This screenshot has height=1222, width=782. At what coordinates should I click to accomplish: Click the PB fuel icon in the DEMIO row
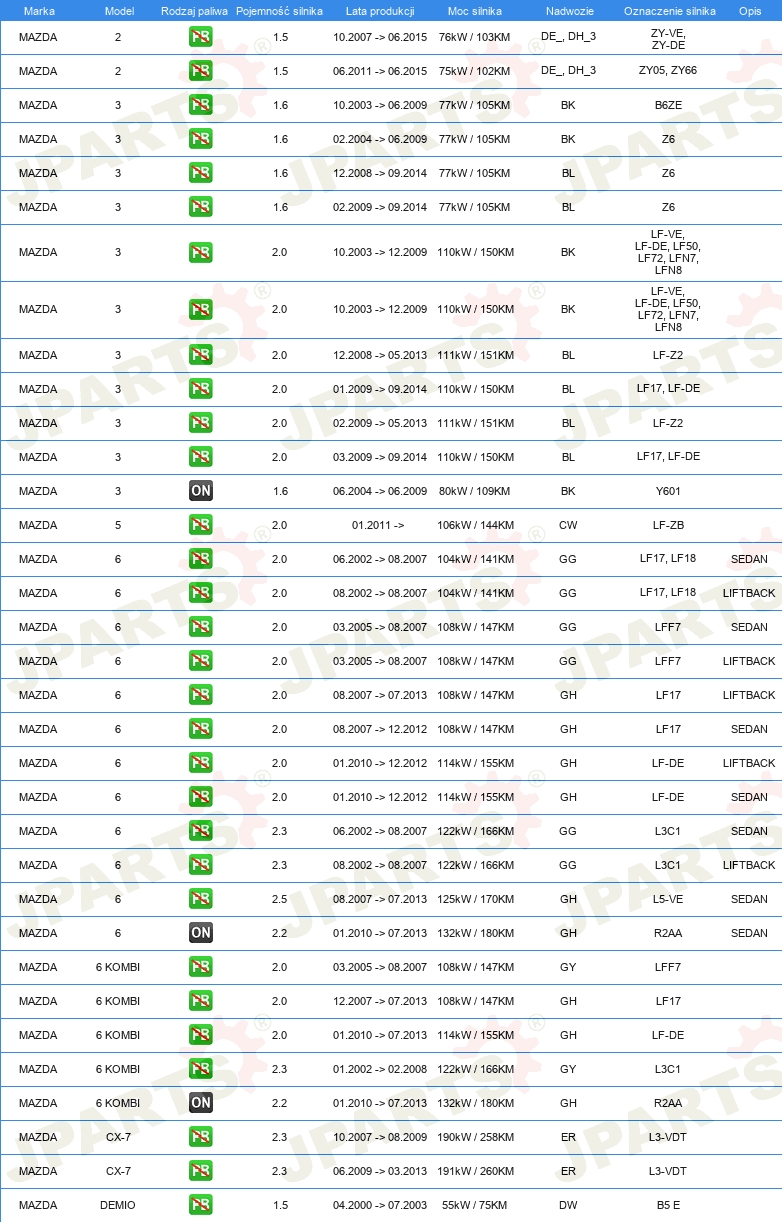coord(201,1206)
